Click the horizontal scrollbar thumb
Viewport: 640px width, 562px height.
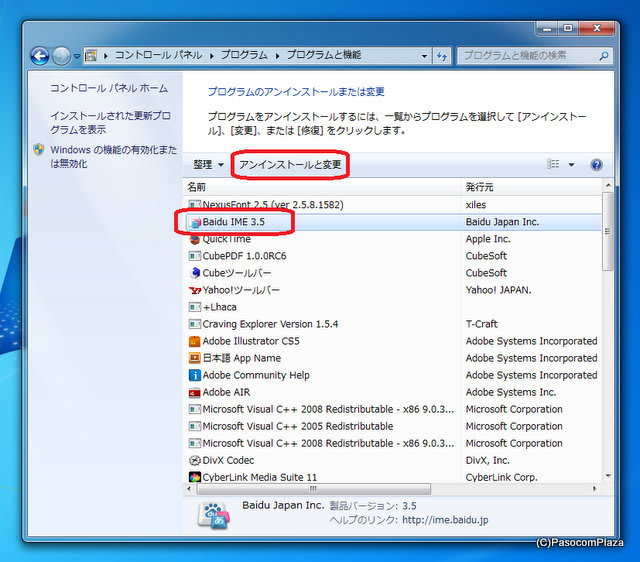click(x=313, y=489)
